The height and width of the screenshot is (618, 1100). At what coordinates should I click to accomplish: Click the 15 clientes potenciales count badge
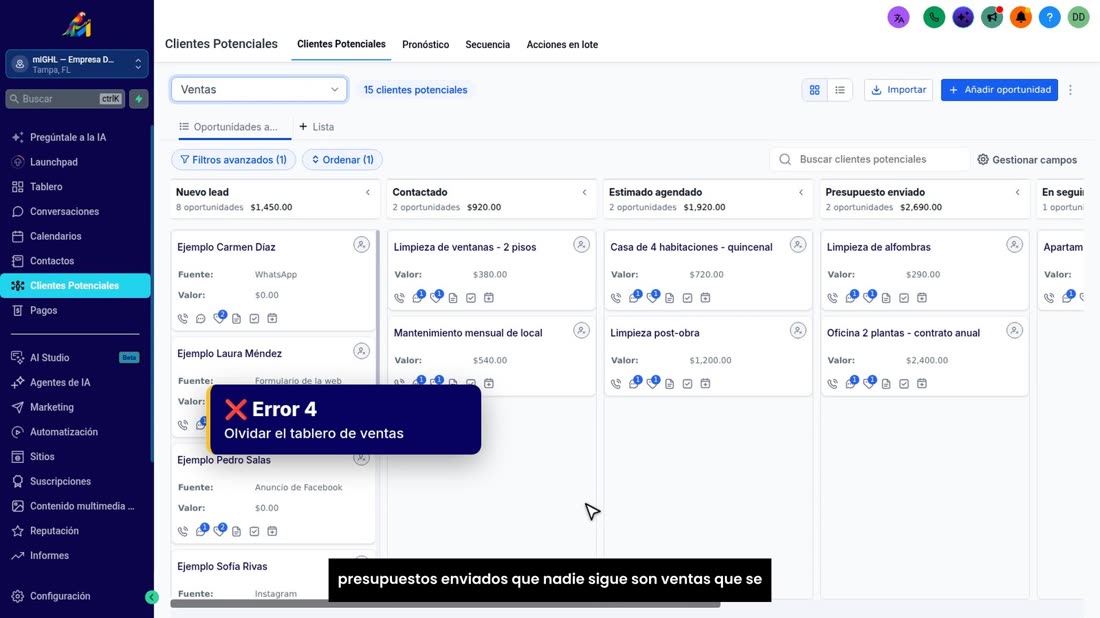415,90
